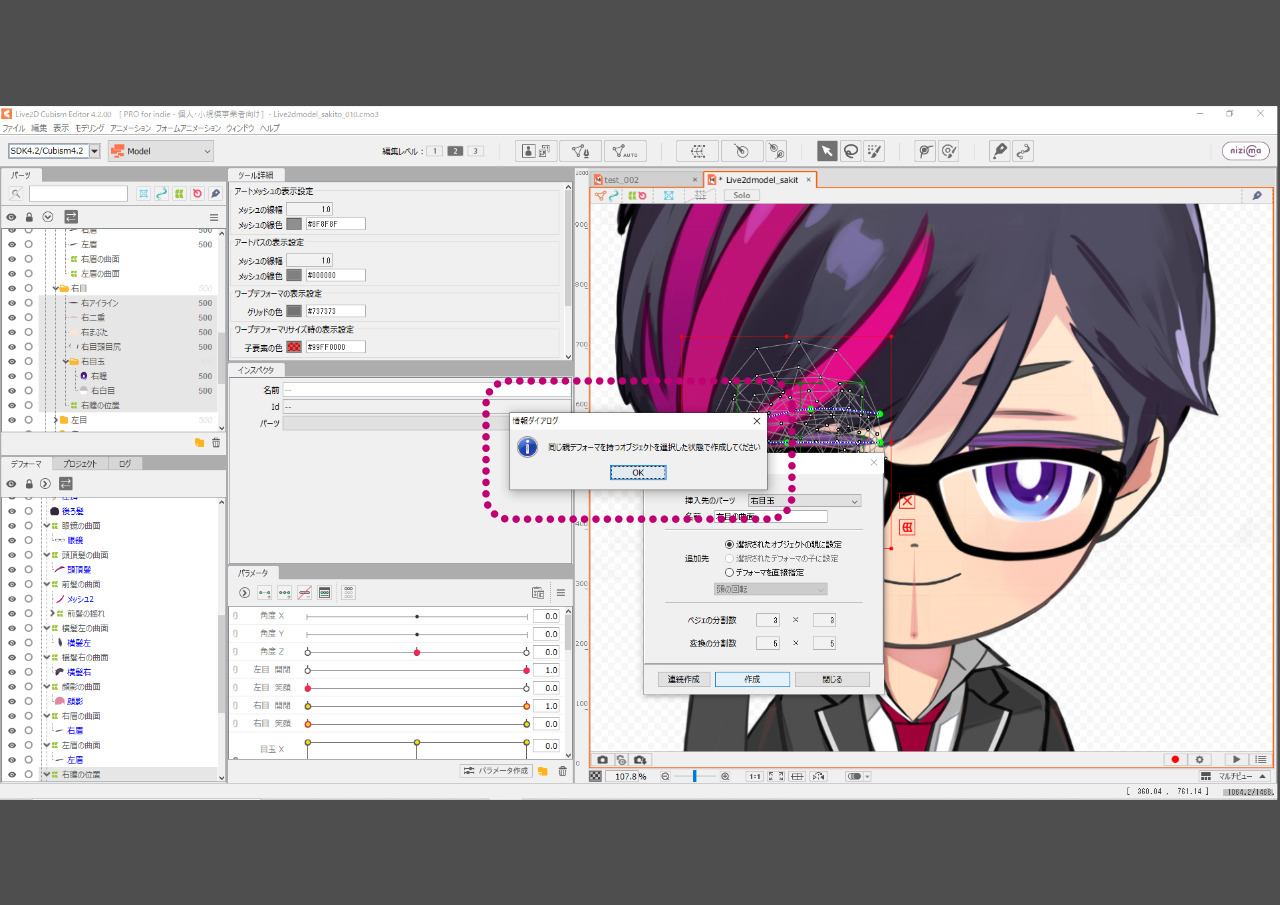Screen dimensions: 1280x905
Task: Click new folder icon in Parts panel
Action: point(199,442)
